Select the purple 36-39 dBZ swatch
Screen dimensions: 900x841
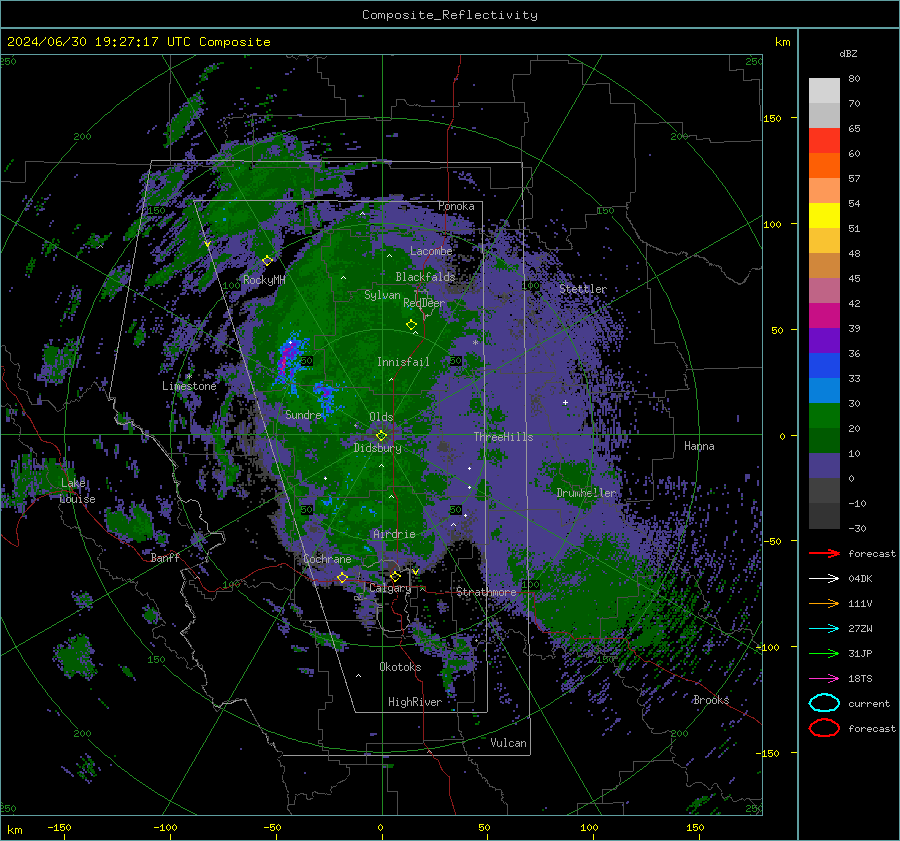[824, 341]
